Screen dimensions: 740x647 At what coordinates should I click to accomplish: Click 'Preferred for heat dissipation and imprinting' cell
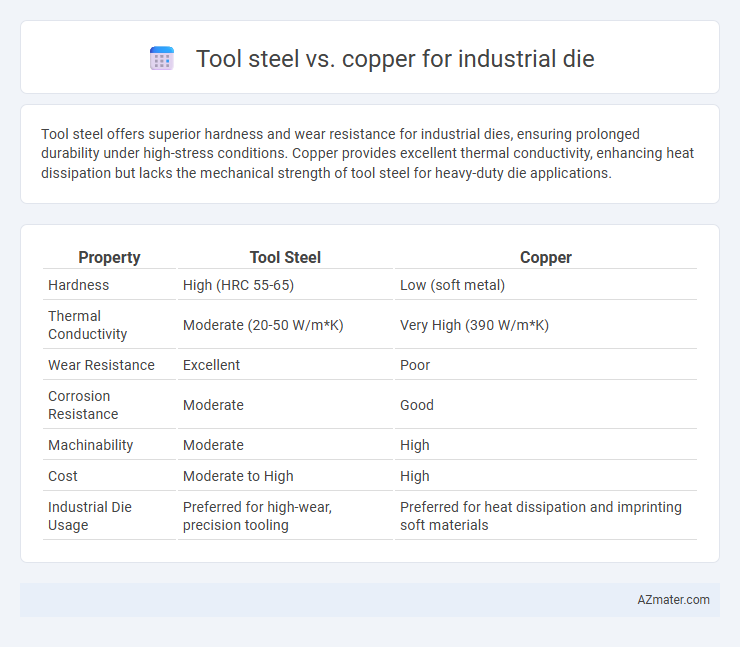[541, 516]
